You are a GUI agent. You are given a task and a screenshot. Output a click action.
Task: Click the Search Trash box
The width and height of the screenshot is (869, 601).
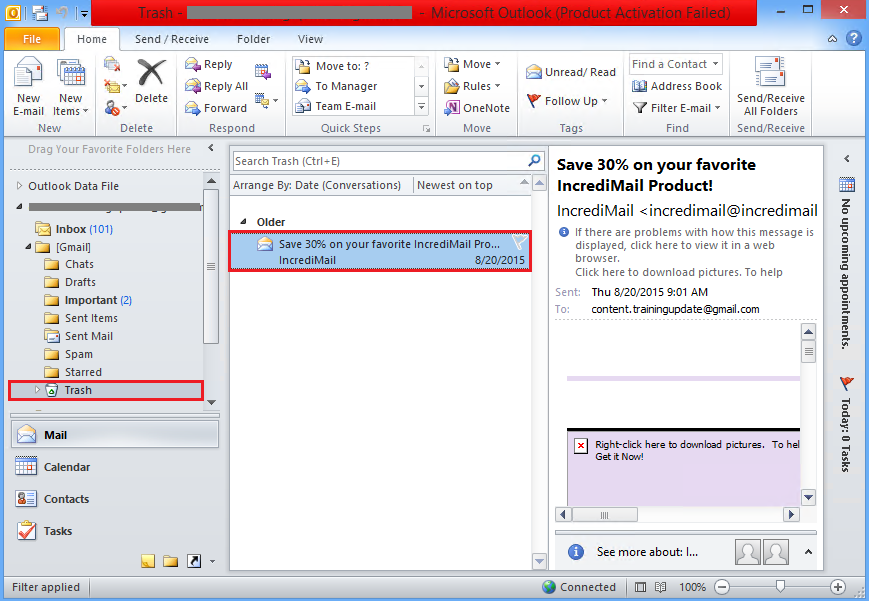coord(380,161)
